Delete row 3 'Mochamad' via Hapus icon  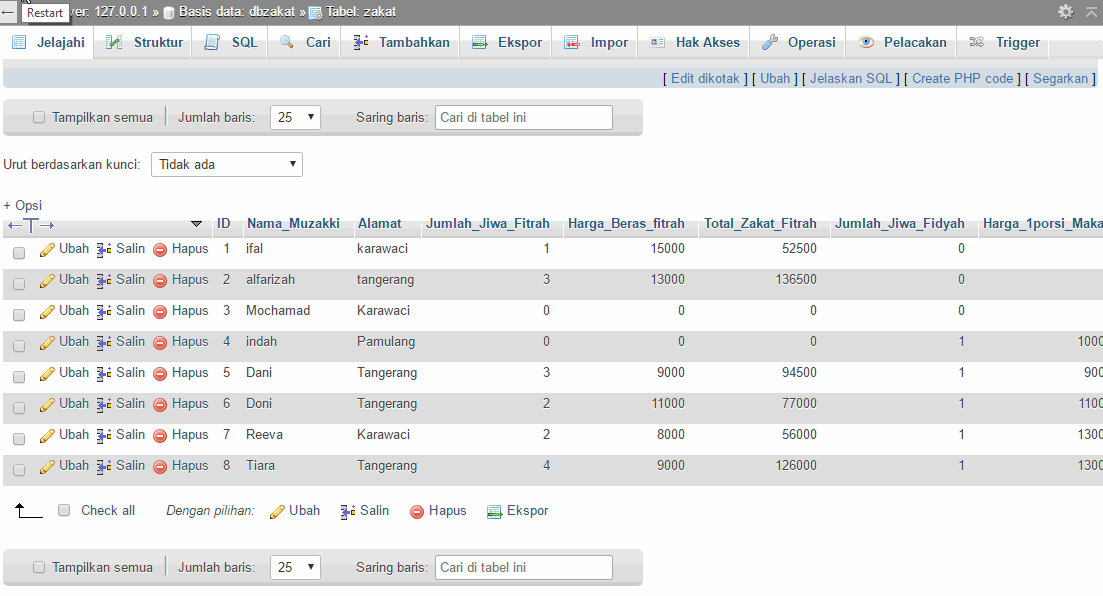[162, 311]
